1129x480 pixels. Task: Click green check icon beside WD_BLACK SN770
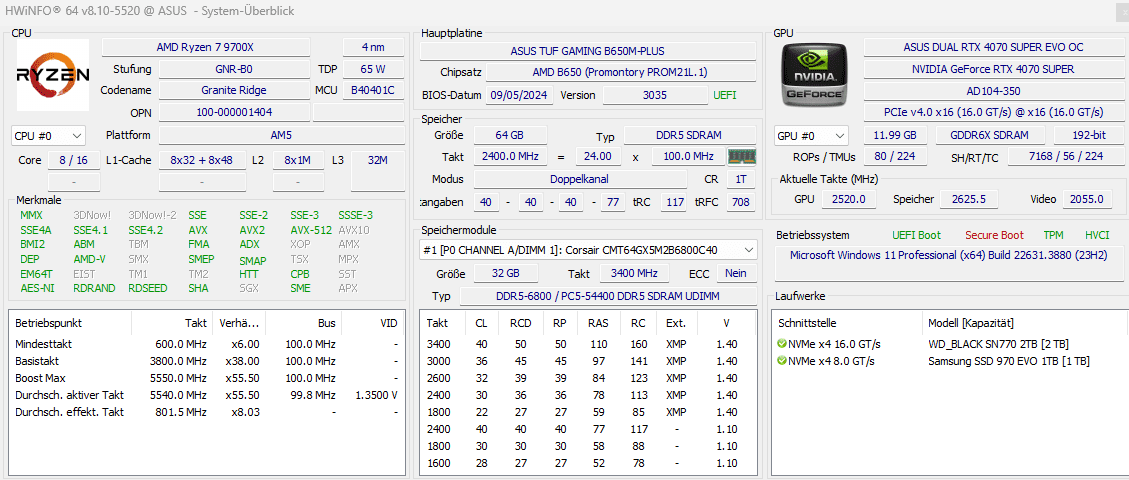pyautogui.click(x=783, y=344)
